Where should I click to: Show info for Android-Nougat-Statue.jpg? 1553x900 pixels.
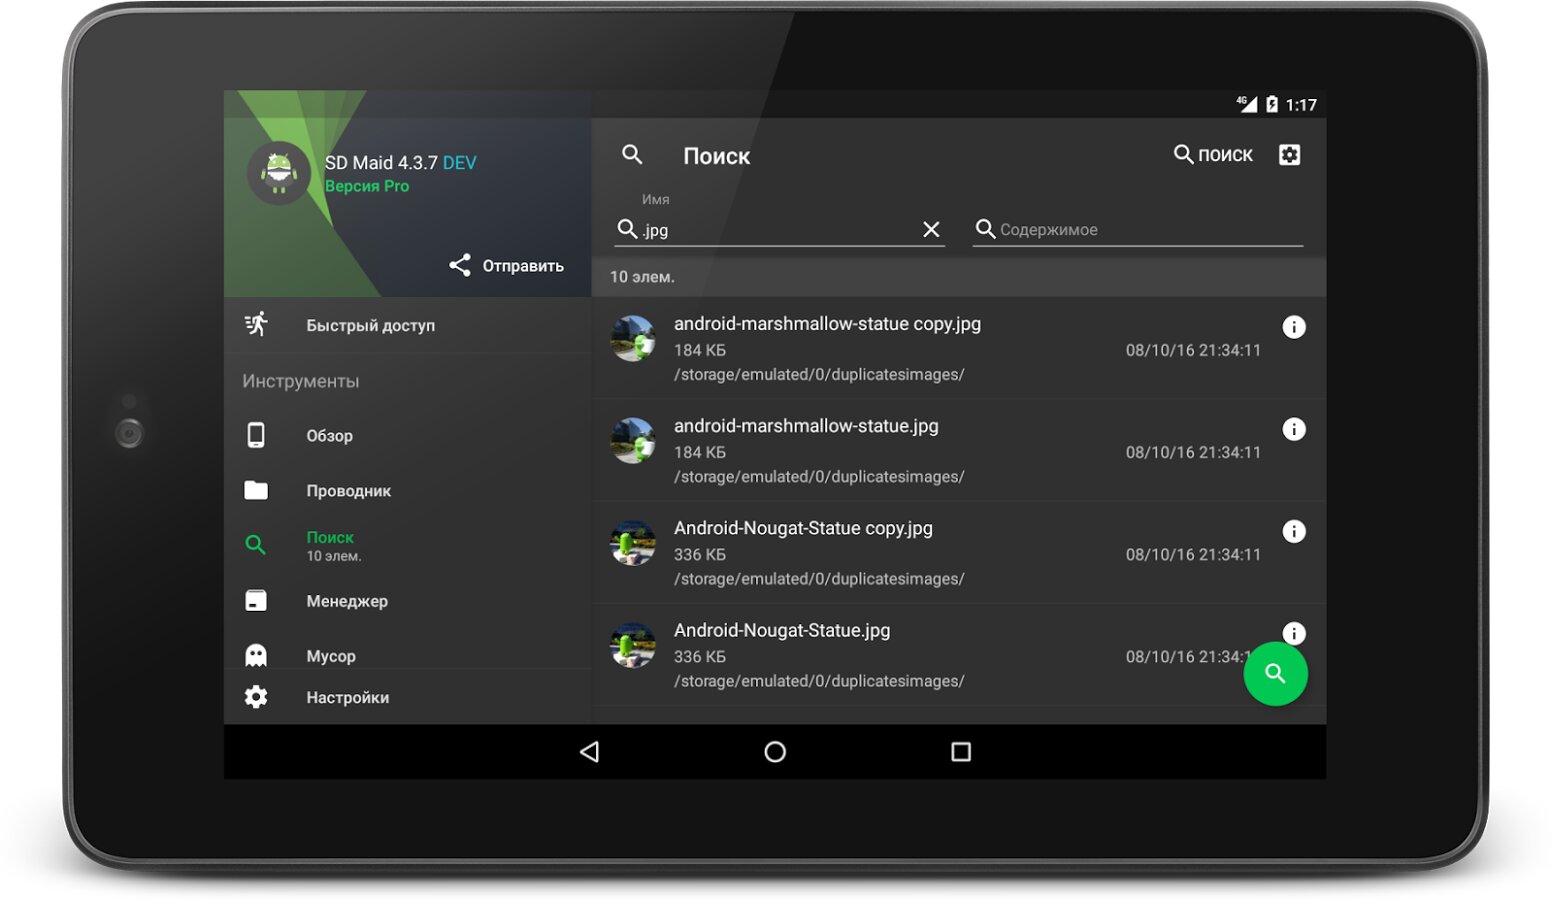tap(1294, 632)
